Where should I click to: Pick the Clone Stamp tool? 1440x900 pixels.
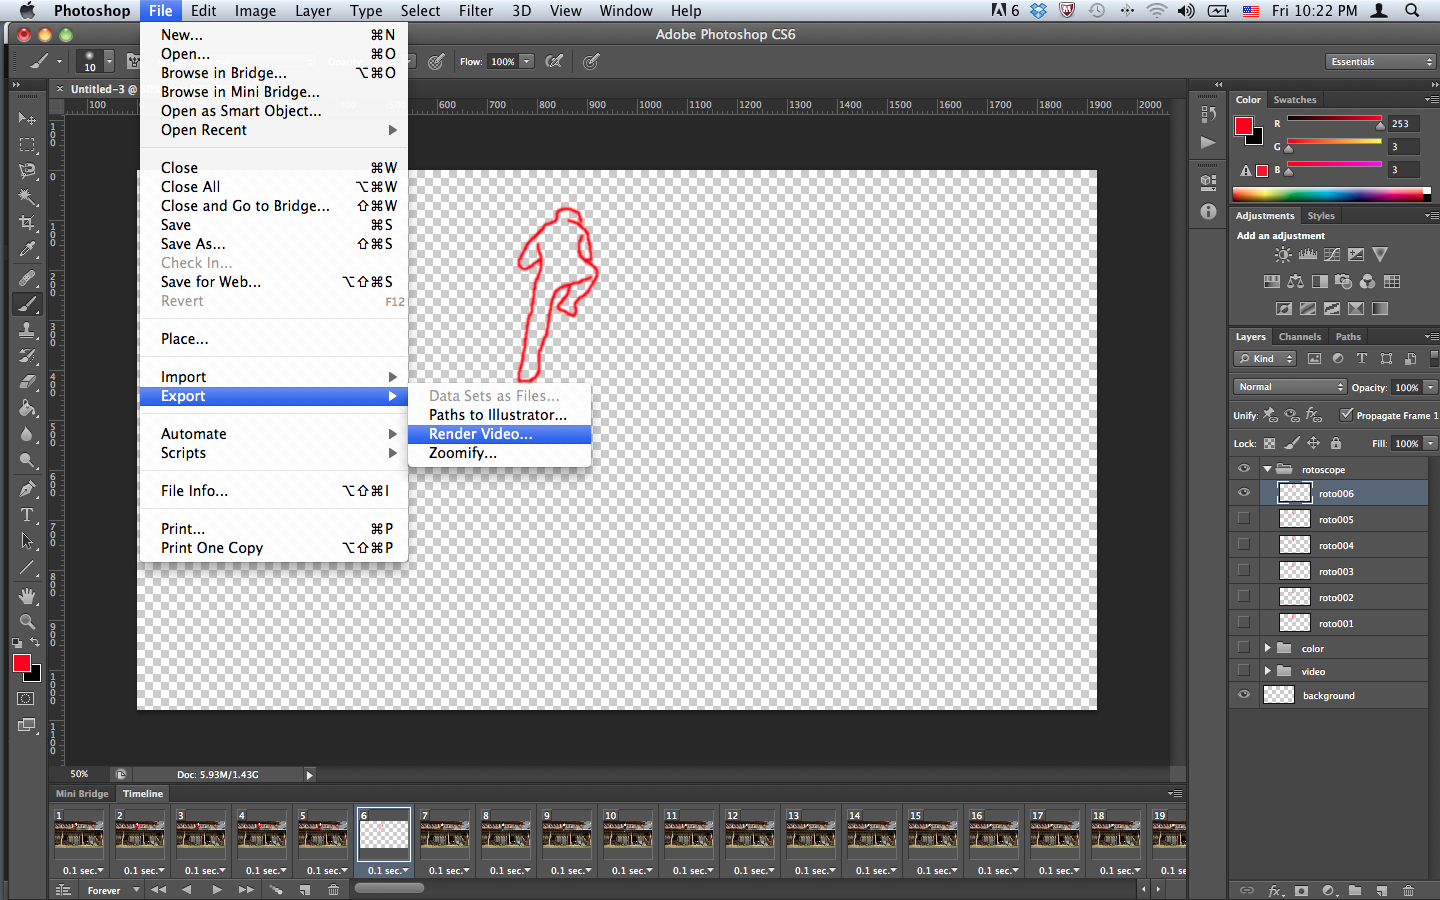click(27, 330)
